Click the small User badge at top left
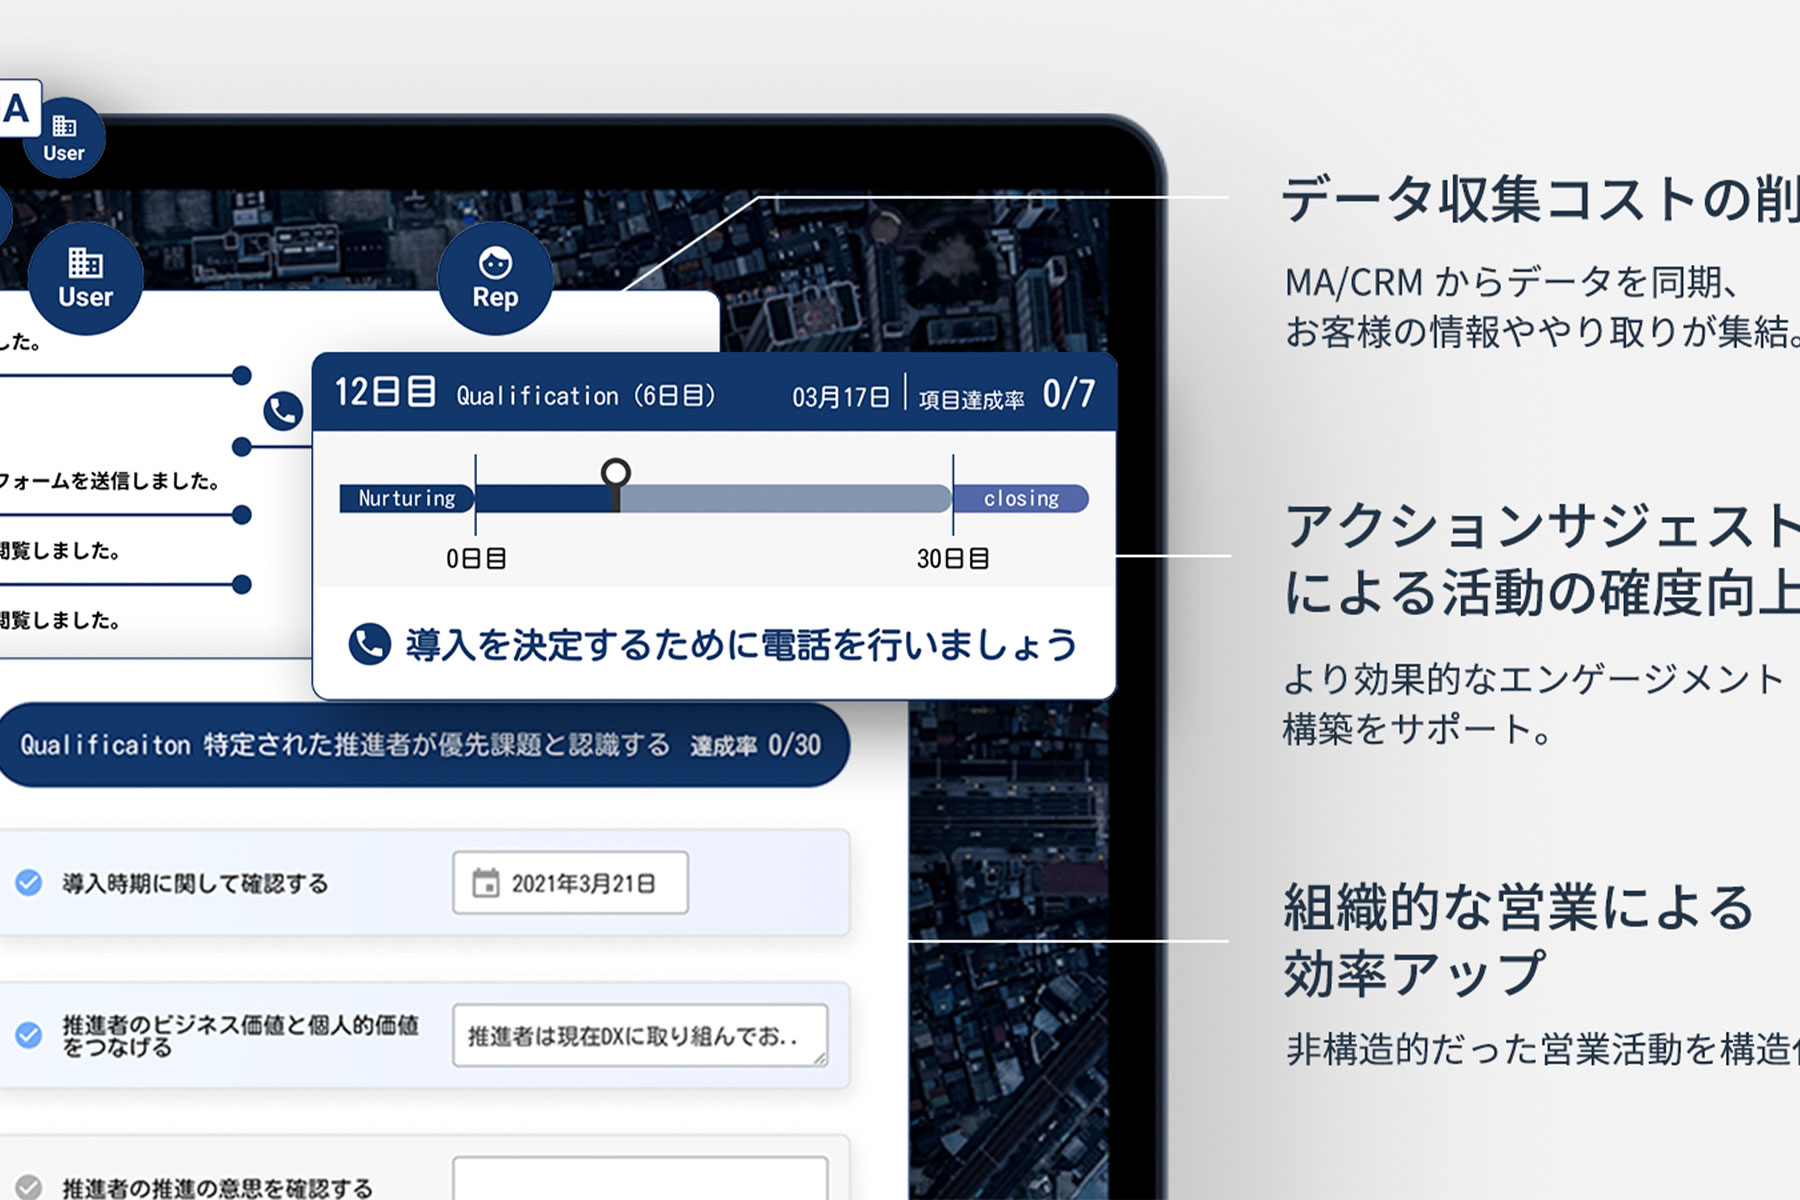This screenshot has width=1800, height=1200. coord(64,138)
